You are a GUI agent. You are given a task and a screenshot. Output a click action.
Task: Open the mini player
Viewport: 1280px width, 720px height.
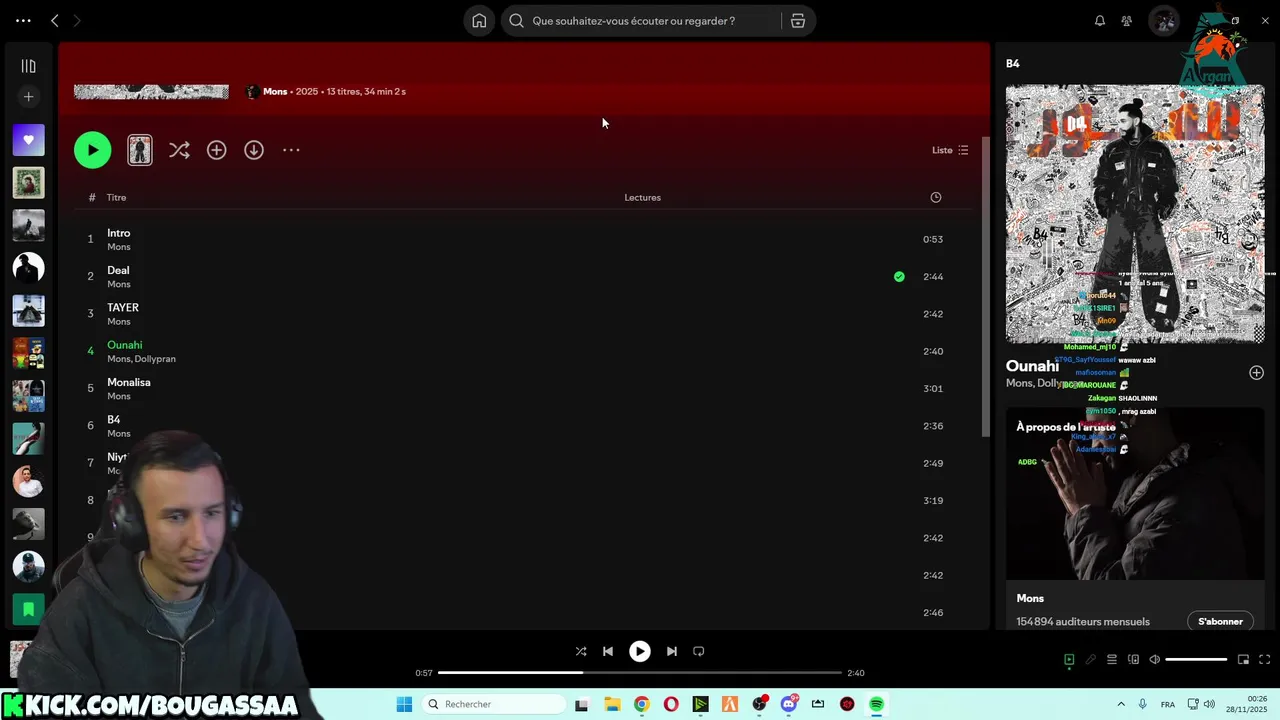[x=1243, y=660]
